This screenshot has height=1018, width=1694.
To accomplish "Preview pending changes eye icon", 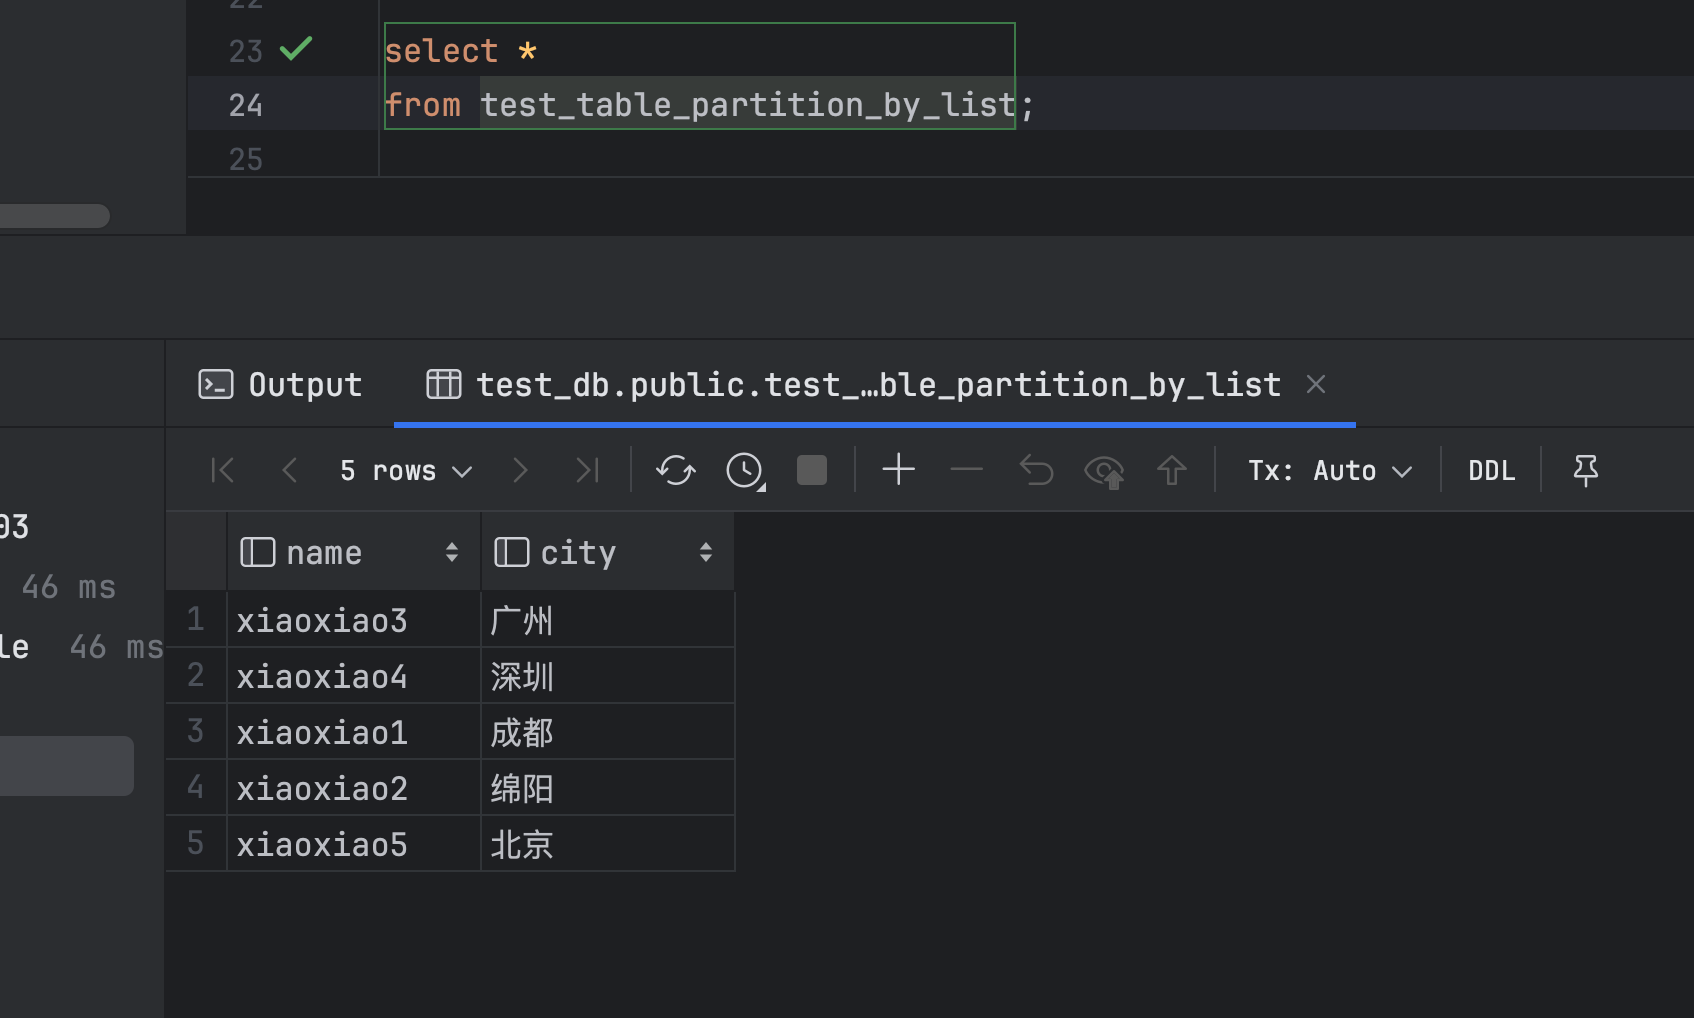I will [1104, 471].
